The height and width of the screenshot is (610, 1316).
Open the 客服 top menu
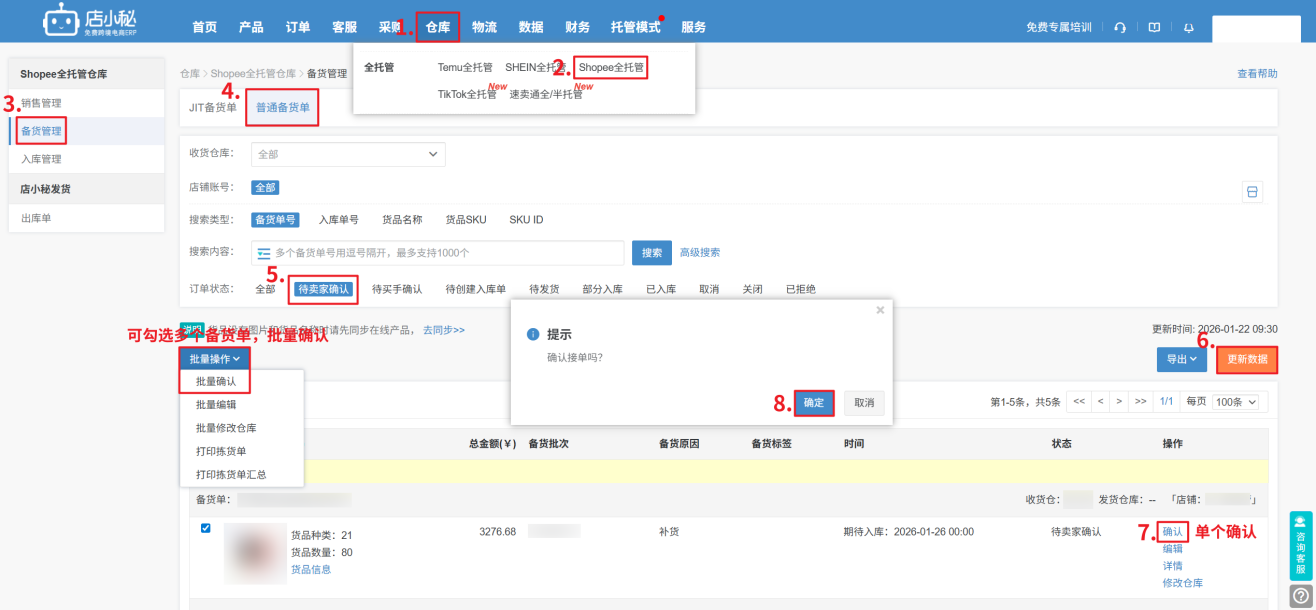(344, 27)
